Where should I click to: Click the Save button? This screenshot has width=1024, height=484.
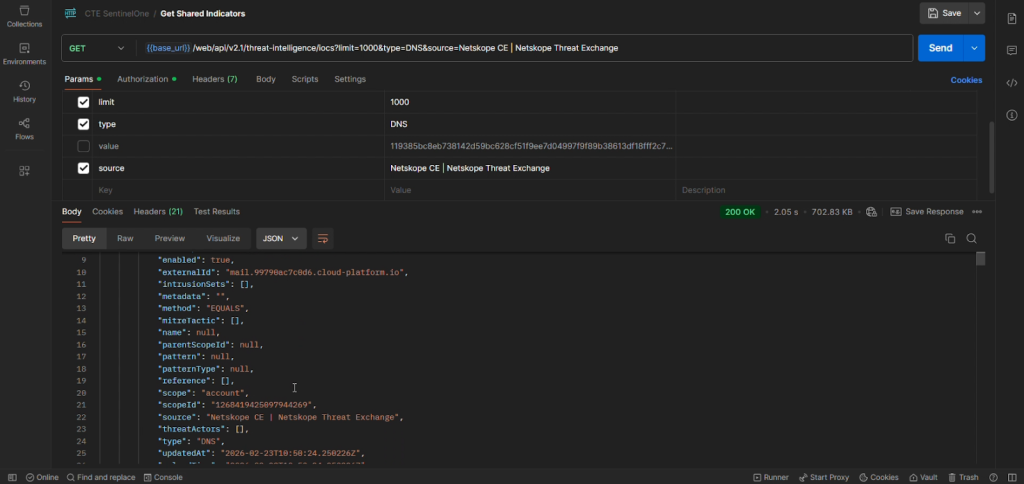944,13
